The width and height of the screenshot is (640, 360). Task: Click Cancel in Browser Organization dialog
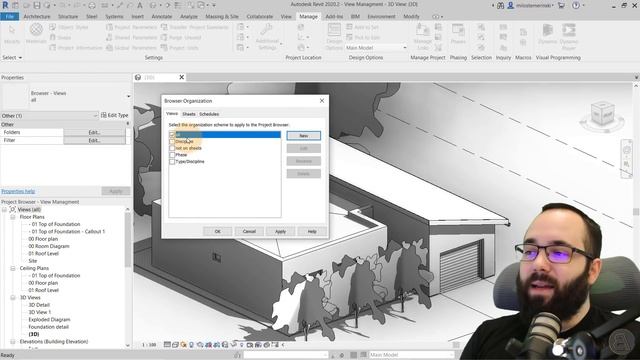(249, 231)
